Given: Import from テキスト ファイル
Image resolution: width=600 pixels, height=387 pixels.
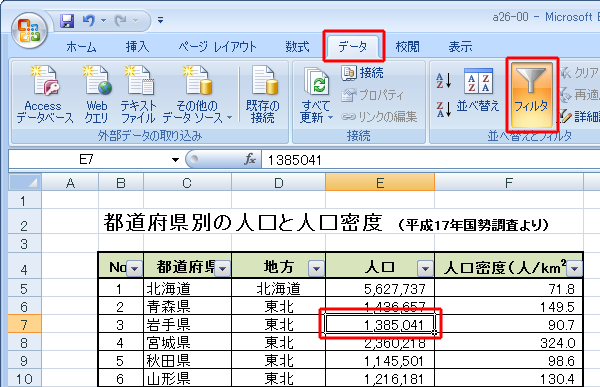Looking at the screenshot, I should pyautogui.click(x=138, y=95).
